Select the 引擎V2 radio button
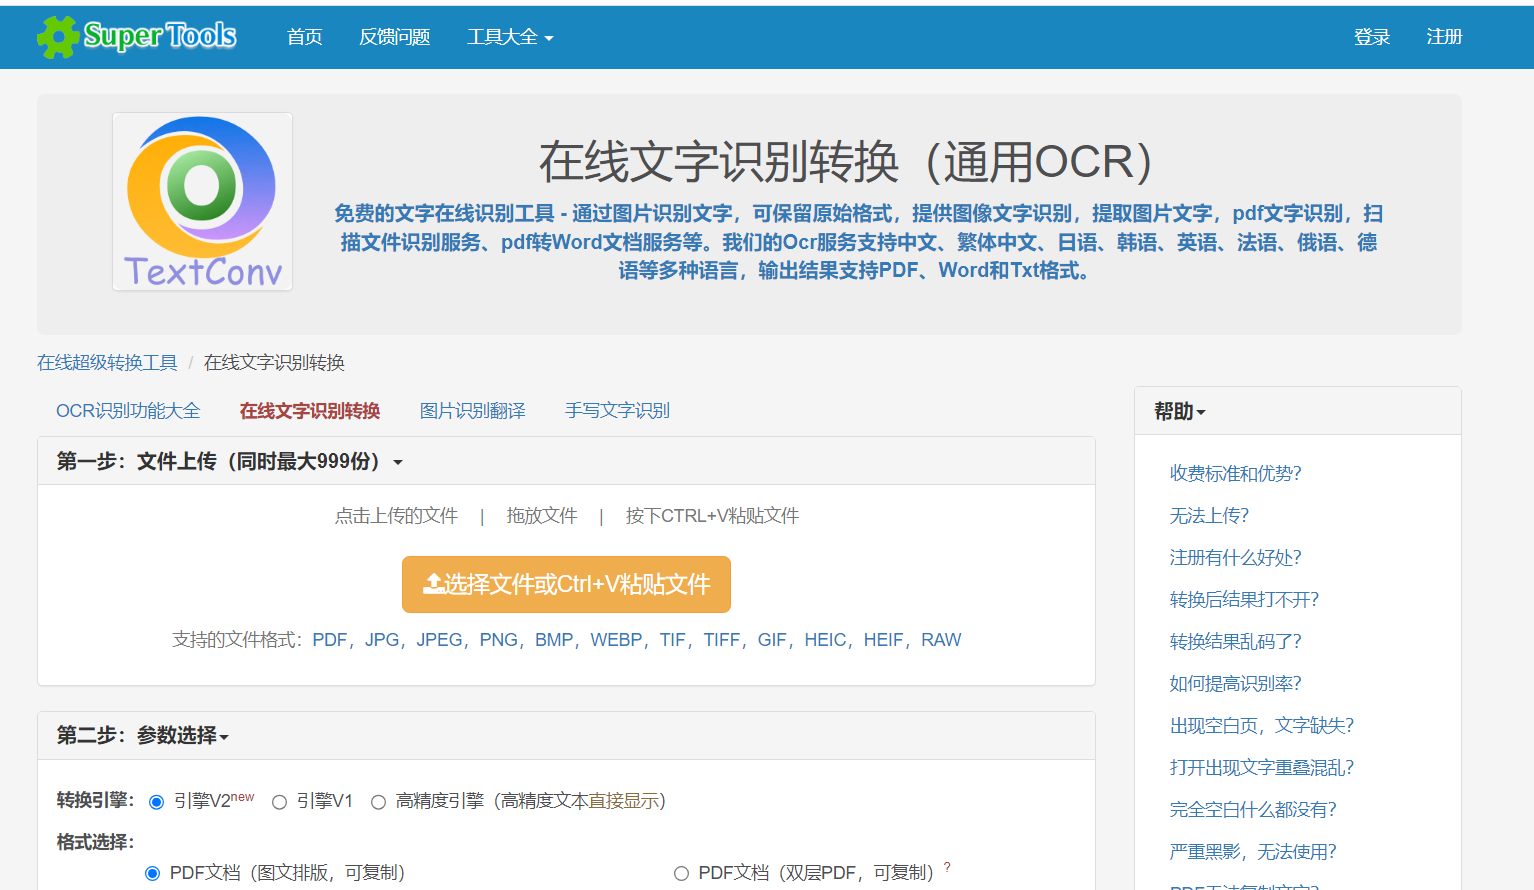The height and width of the screenshot is (890, 1534). pos(156,802)
